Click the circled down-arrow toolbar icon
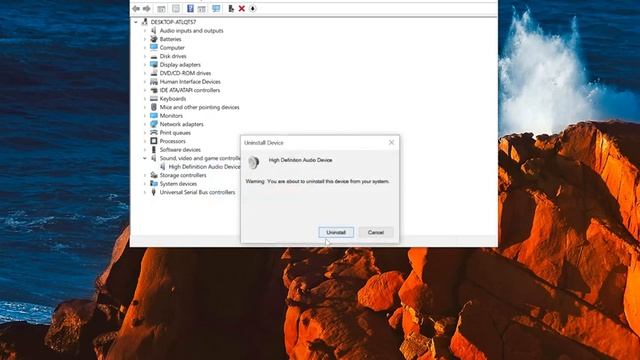Viewport: 640px width, 360px height. pos(253,9)
